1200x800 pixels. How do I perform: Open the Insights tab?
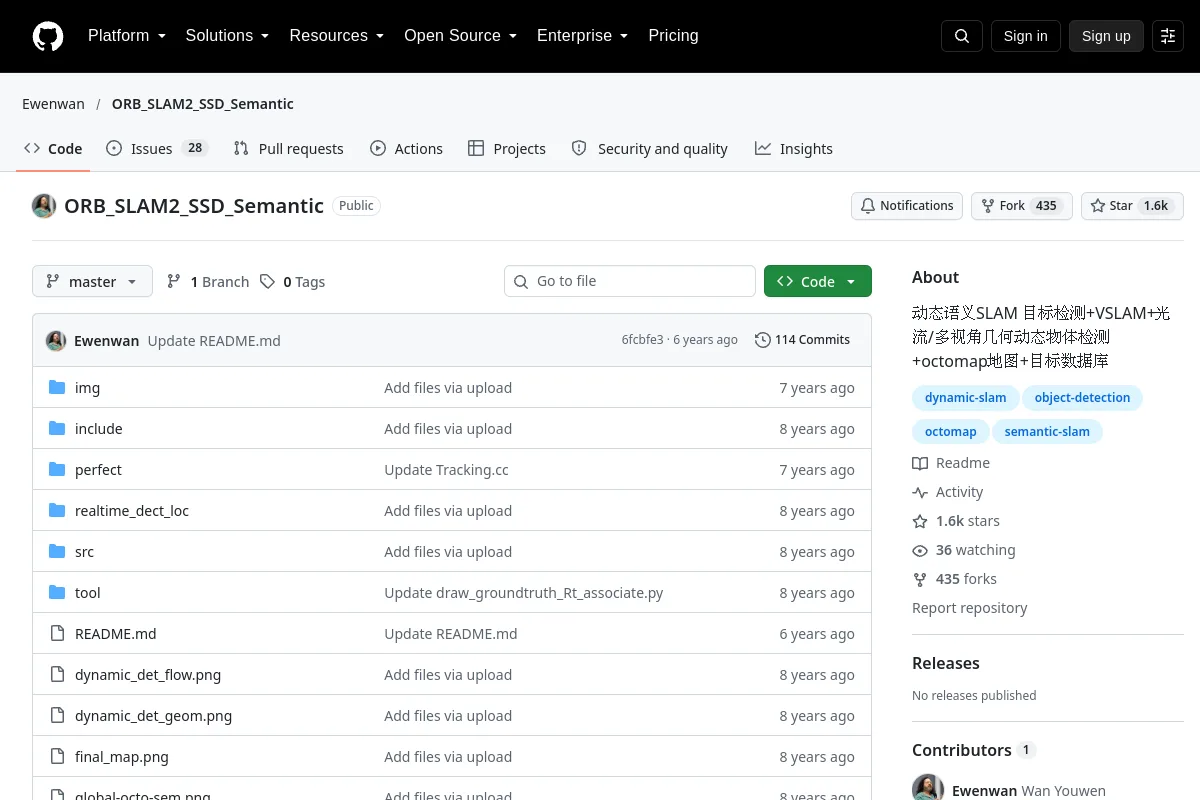click(794, 149)
